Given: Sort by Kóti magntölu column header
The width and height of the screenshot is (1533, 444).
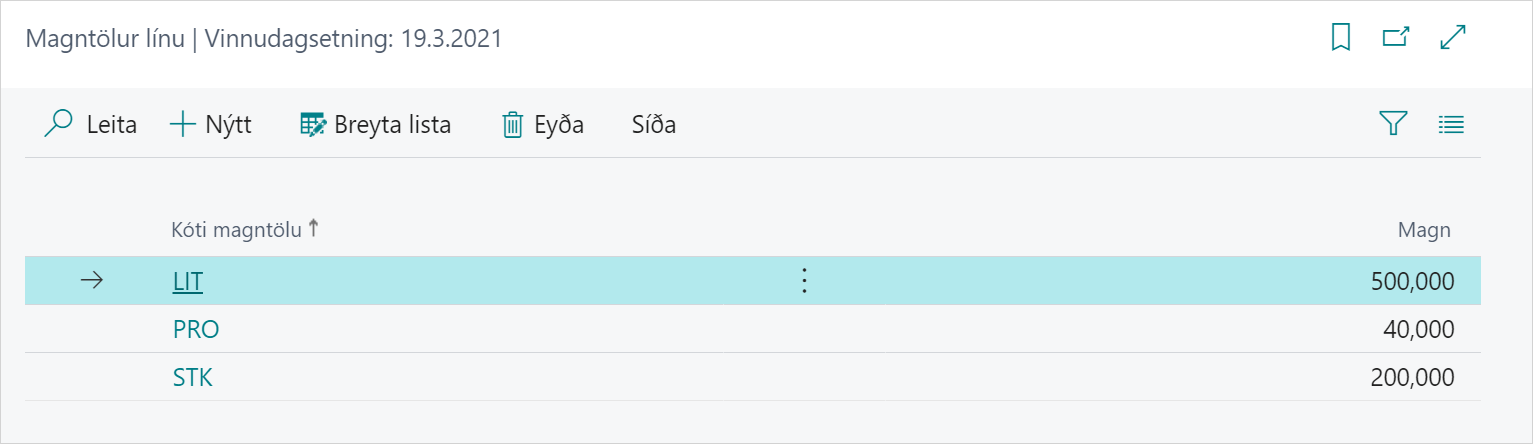Looking at the screenshot, I should [x=237, y=230].
